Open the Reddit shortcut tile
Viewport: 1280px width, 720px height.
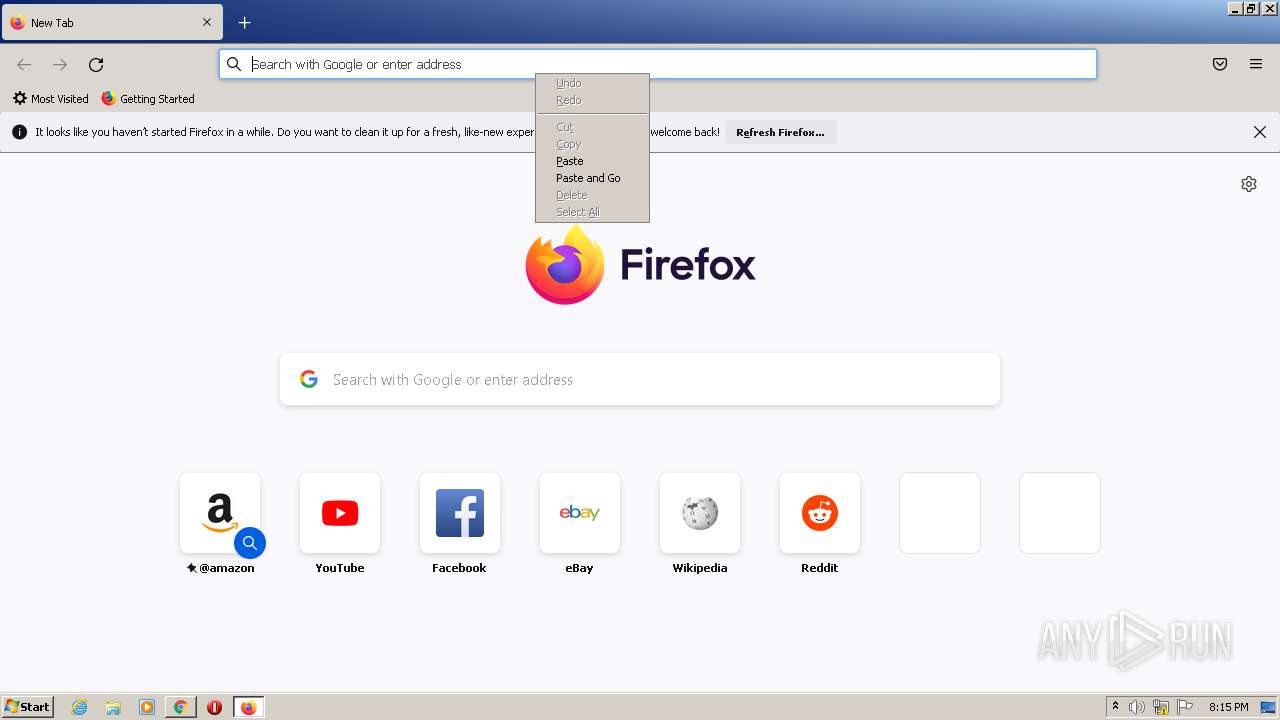pos(820,513)
